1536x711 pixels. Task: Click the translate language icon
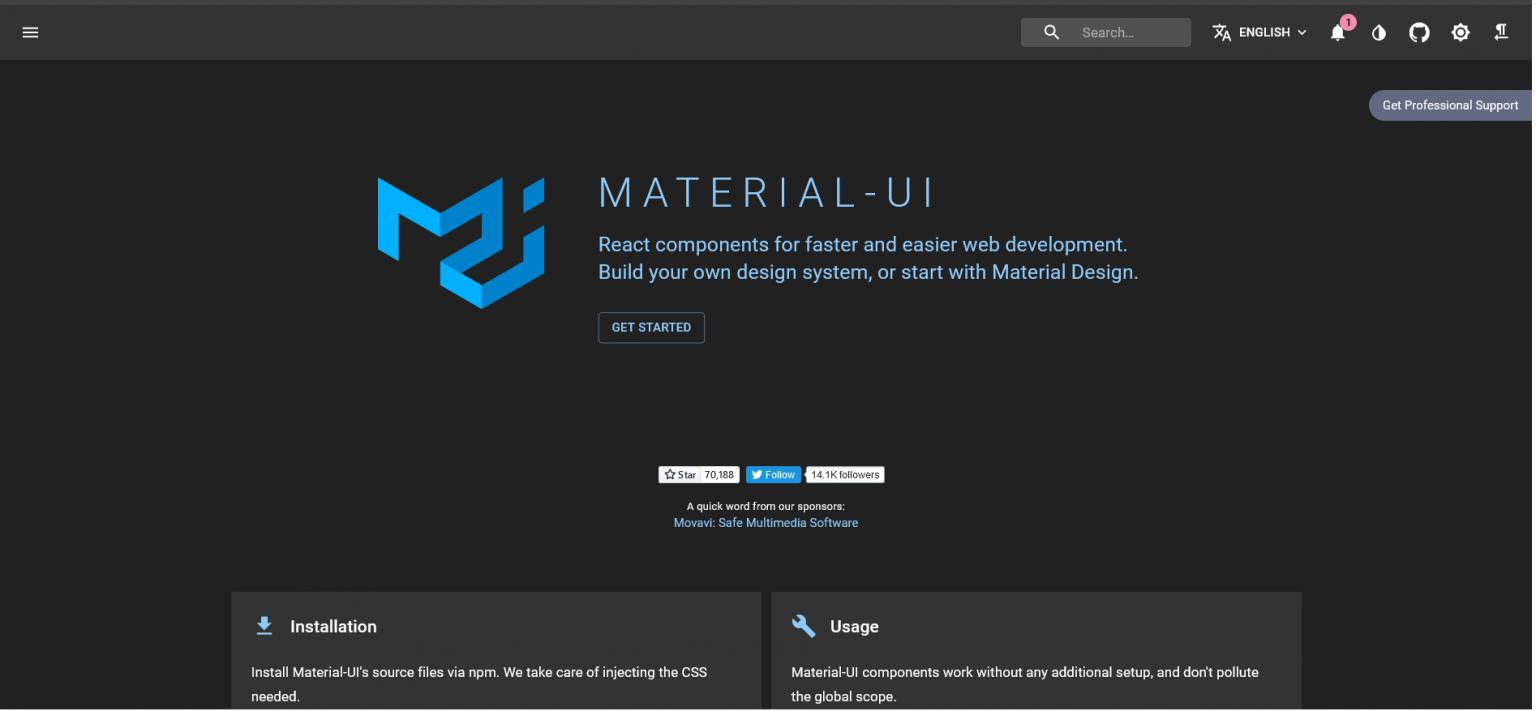pyautogui.click(x=1221, y=32)
